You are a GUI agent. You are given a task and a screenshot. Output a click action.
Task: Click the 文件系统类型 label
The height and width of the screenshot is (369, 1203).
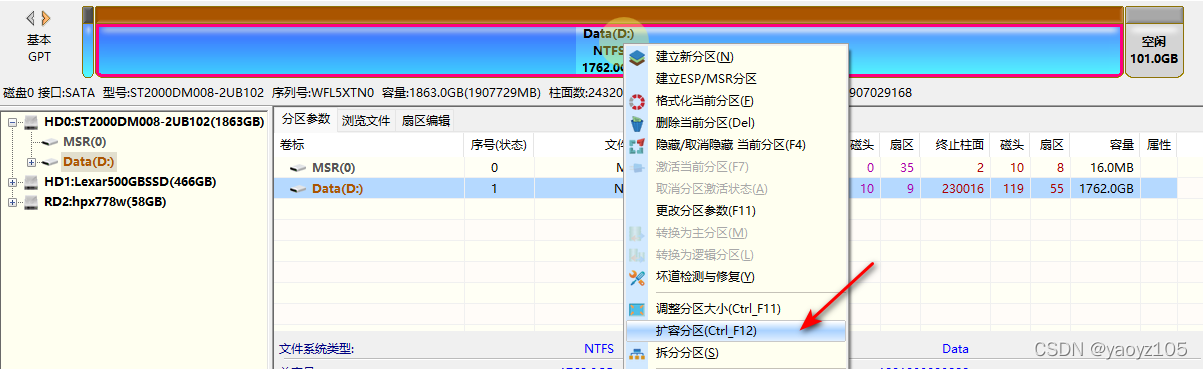[x=317, y=350]
